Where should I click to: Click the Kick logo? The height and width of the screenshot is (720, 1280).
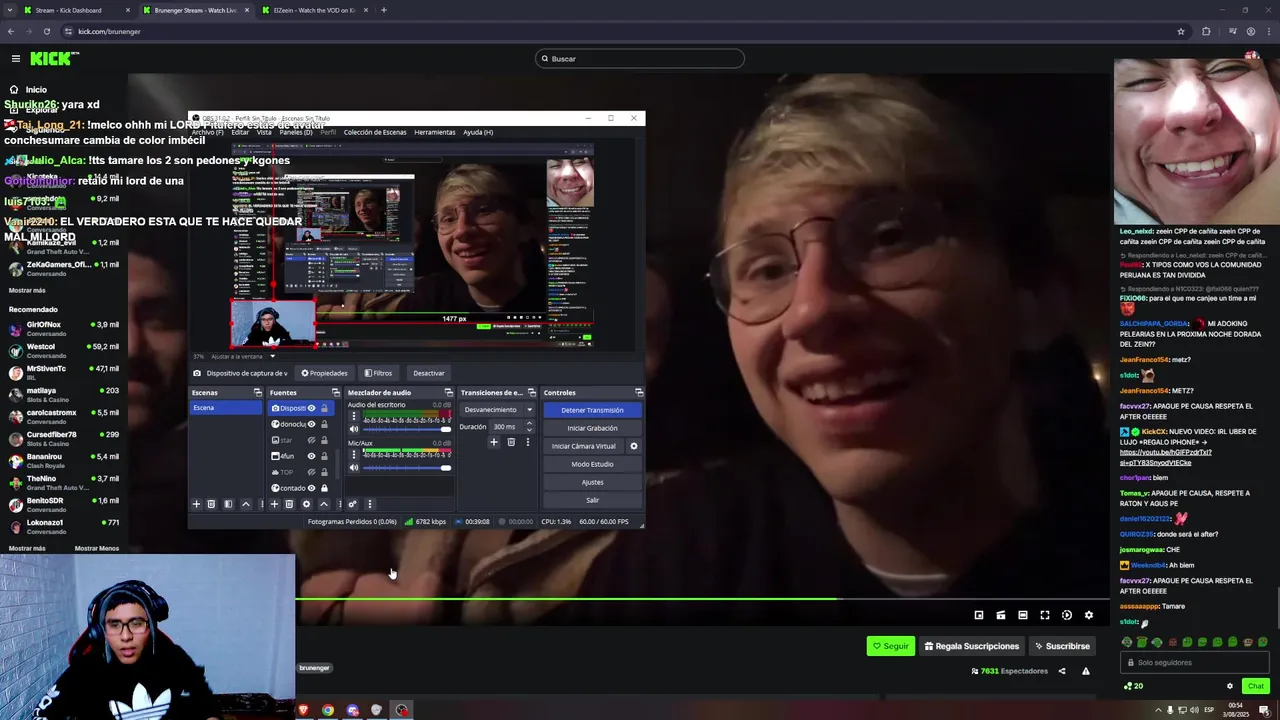tap(54, 58)
